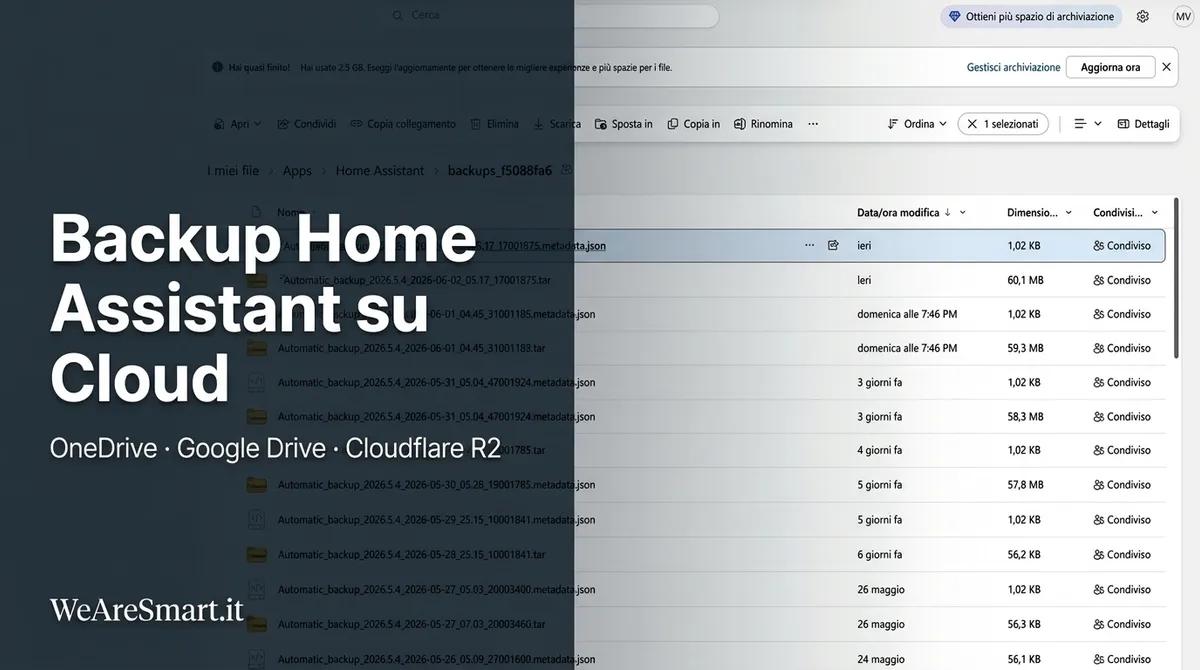Click Sposta in toolbar button
Image resolution: width=1200 pixels, height=670 pixels.
point(623,124)
